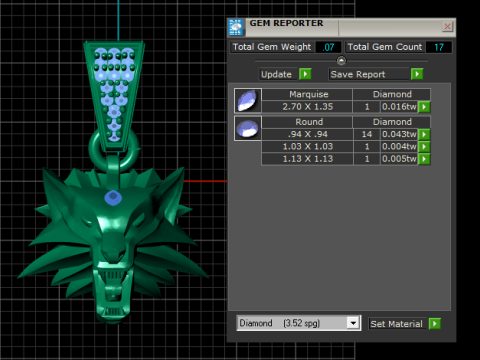This screenshot has height=360, width=480.
Task: Click the Marquise shape header cell
Action: (307, 94)
